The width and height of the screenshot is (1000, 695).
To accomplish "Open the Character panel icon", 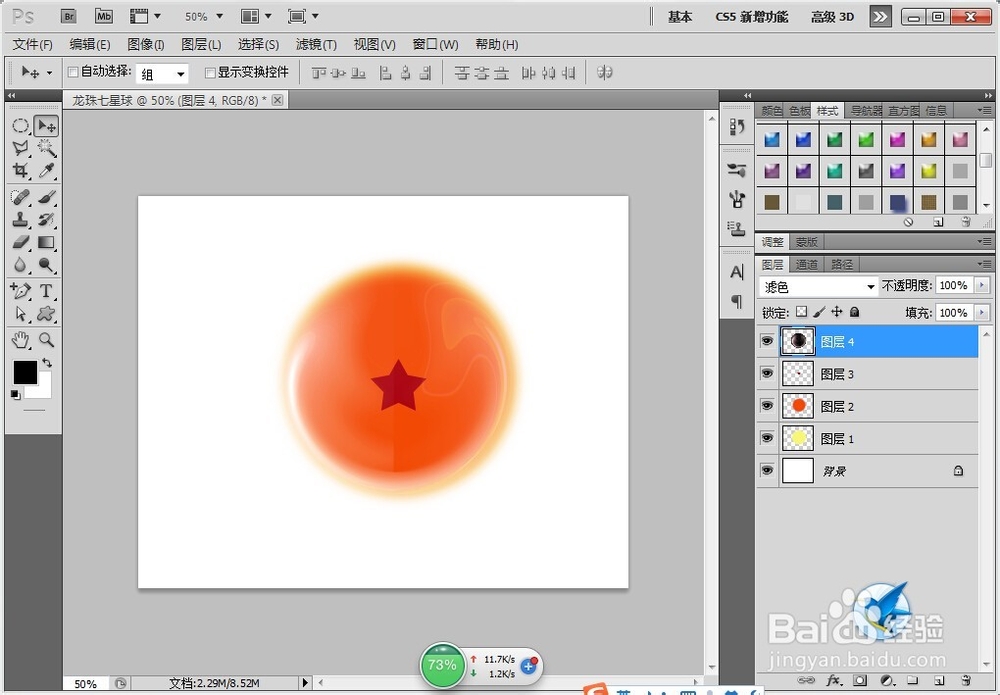I will click(737, 272).
